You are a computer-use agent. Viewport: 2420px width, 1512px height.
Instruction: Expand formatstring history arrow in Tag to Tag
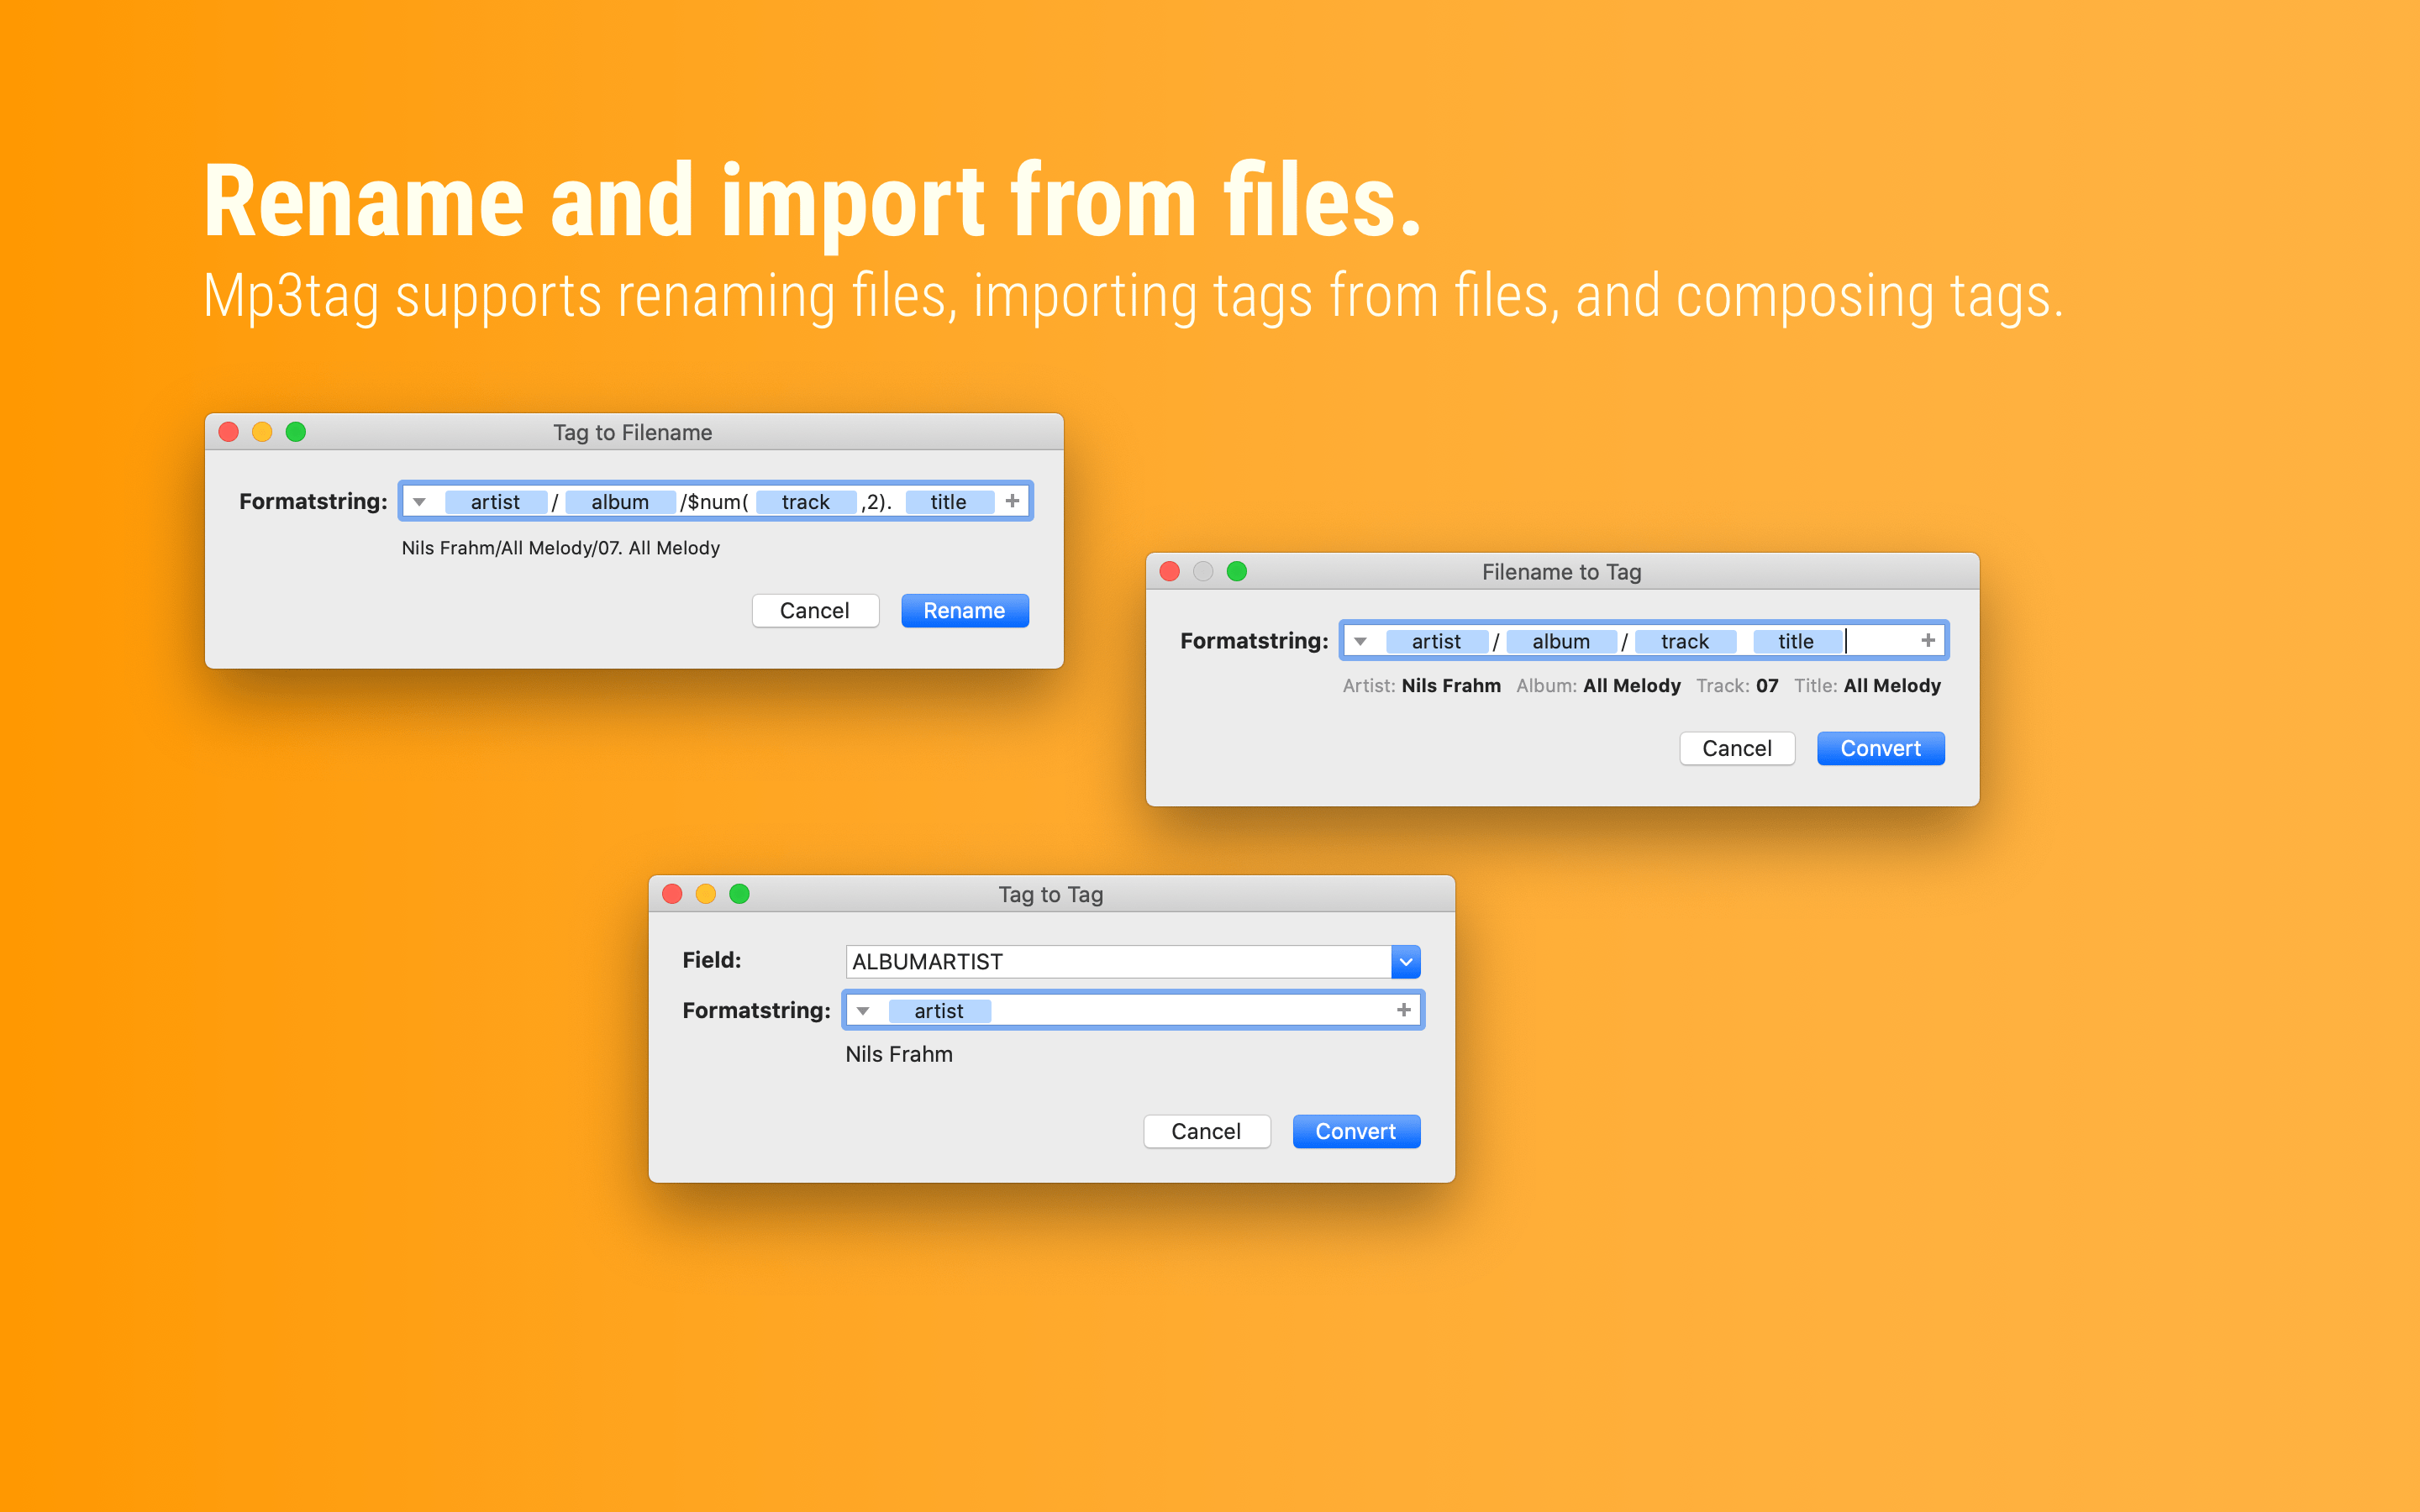863,1011
